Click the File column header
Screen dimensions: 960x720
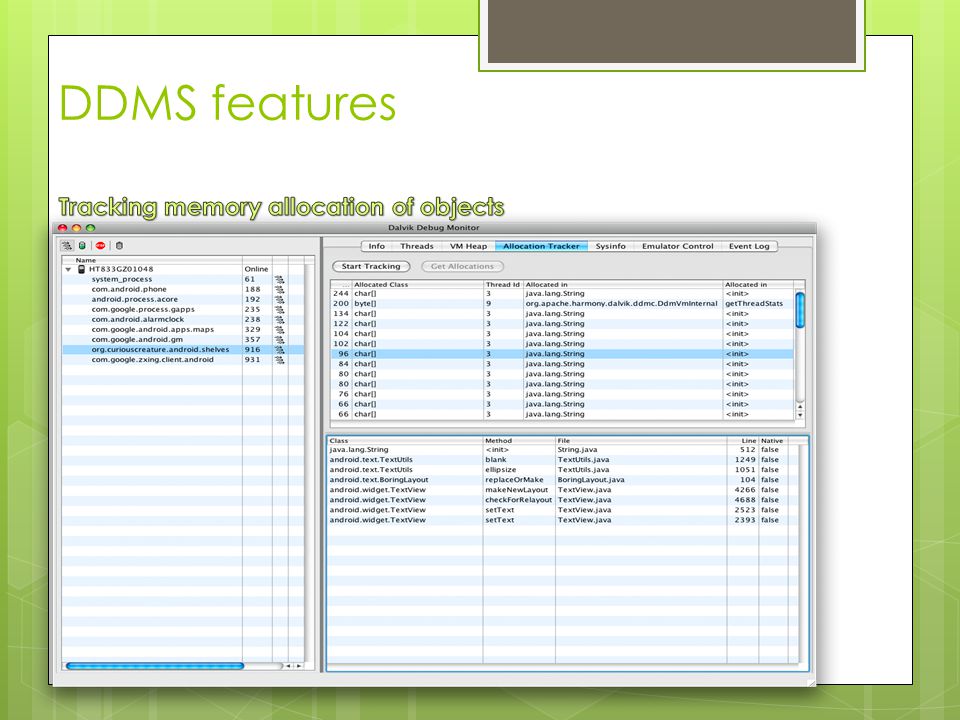click(x=641, y=441)
